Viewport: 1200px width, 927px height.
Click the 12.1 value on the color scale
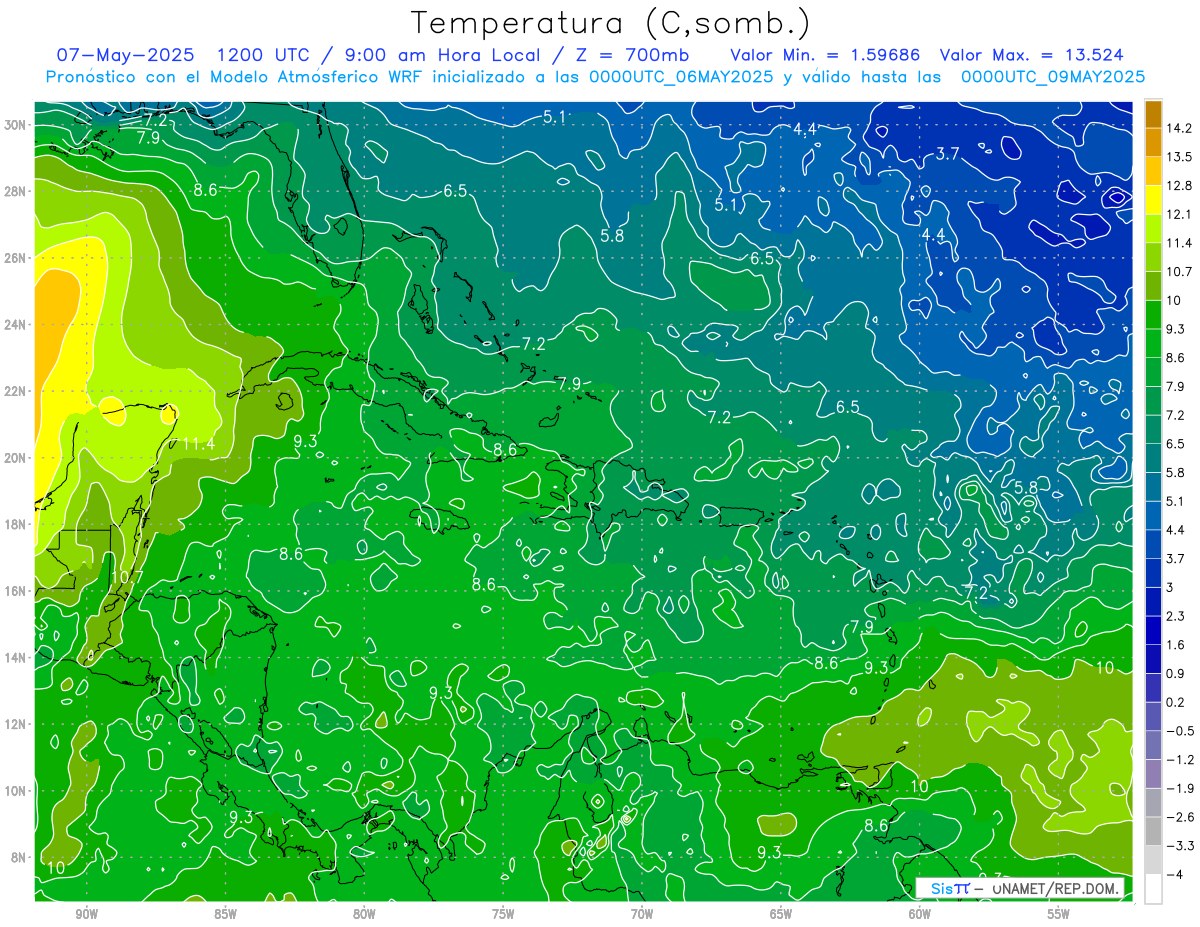pyautogui.click(x=1179, y=214)
